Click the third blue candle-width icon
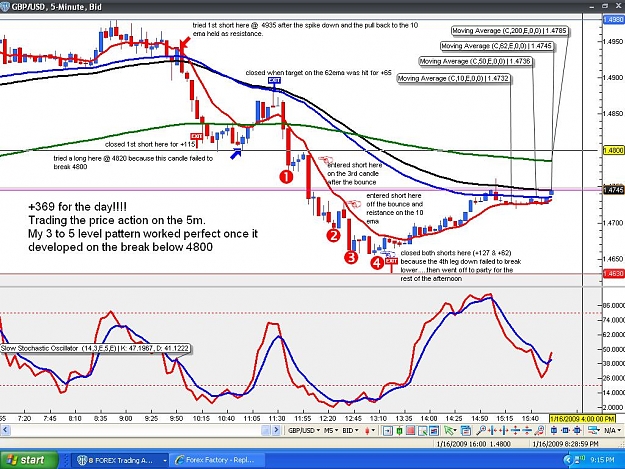The height and width of the screenshot is (469, 625). click(x=577, y=430)
